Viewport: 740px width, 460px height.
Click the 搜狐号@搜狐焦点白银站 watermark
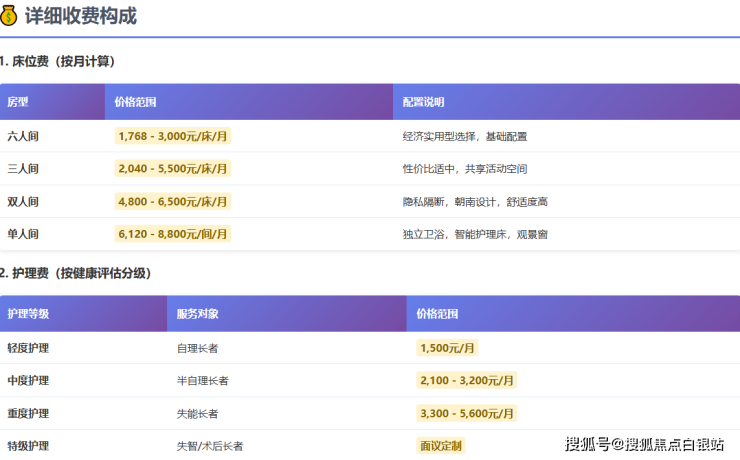[645, 445]
